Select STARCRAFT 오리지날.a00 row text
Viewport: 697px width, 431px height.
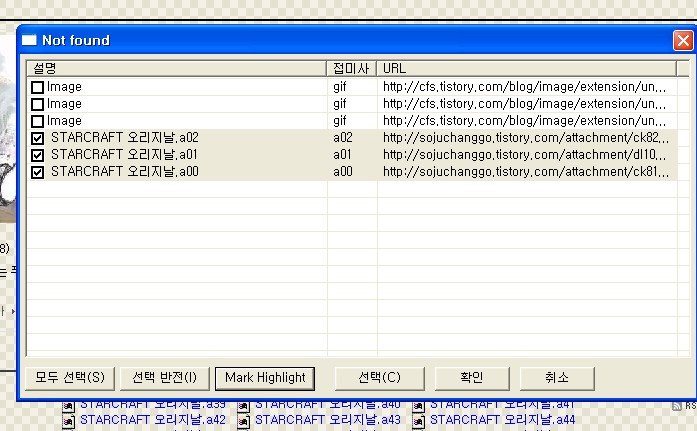[125, 172]
